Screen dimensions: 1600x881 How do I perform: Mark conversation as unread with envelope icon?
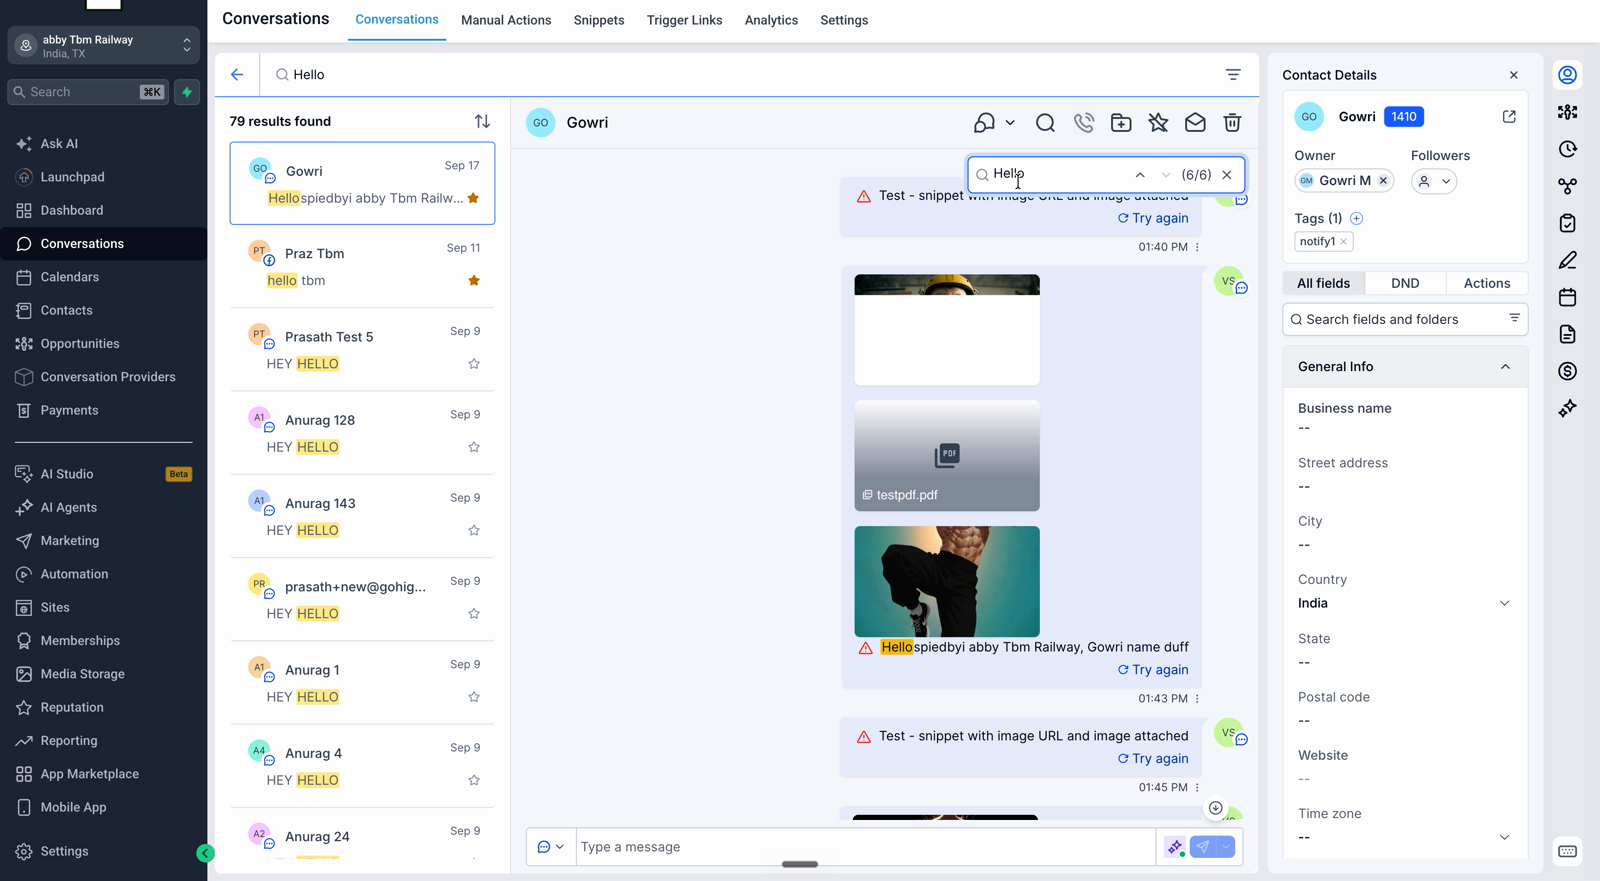1195,123
